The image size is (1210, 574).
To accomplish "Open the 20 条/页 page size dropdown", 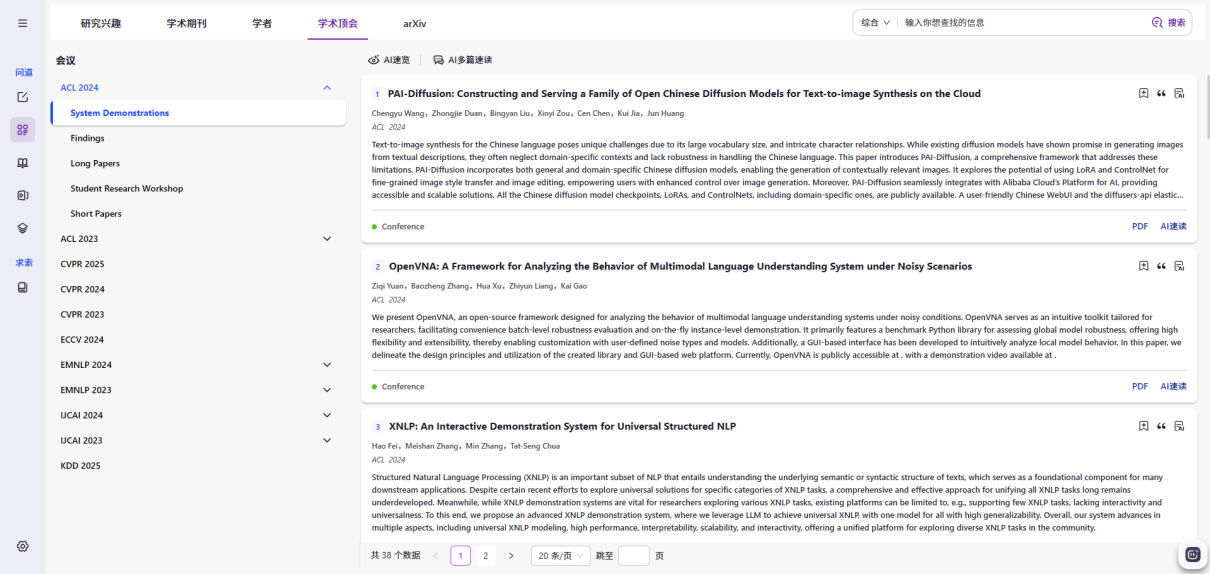I will (x=560, y=555).
